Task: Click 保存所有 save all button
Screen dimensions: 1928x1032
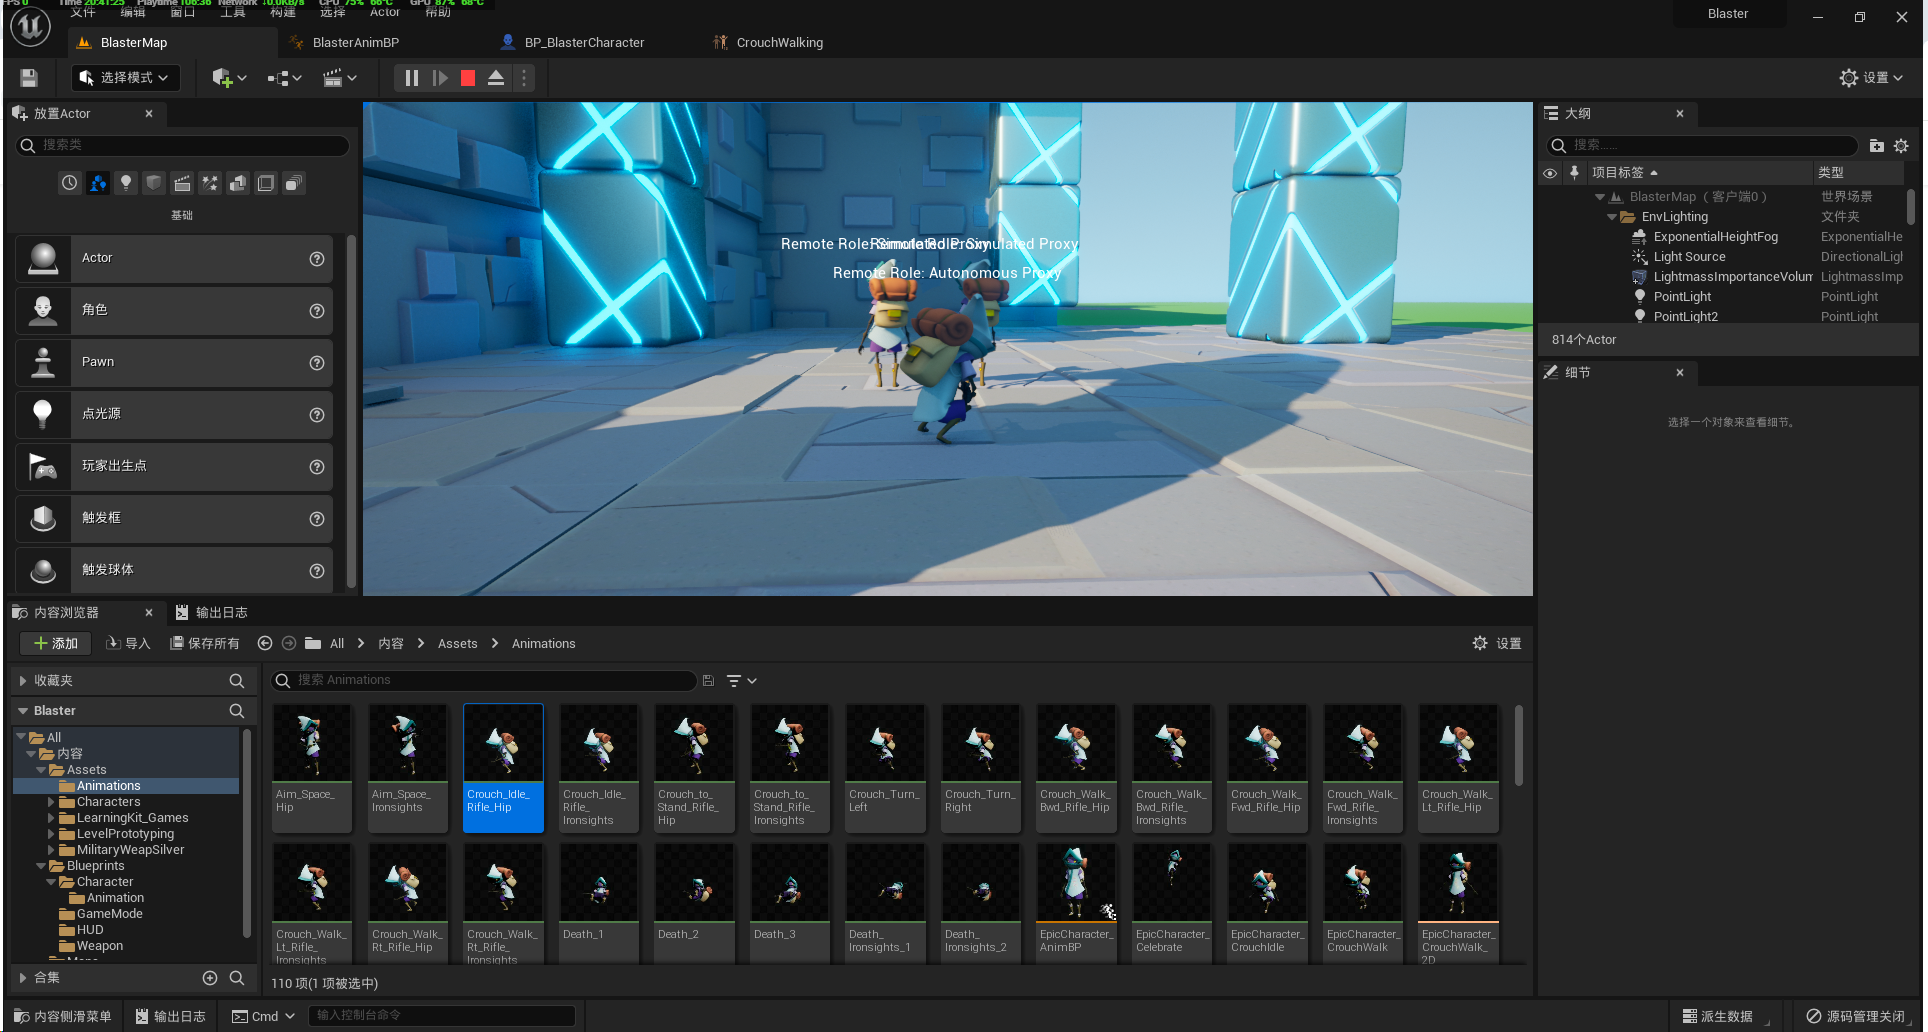Action: click(x=205, y=644)
